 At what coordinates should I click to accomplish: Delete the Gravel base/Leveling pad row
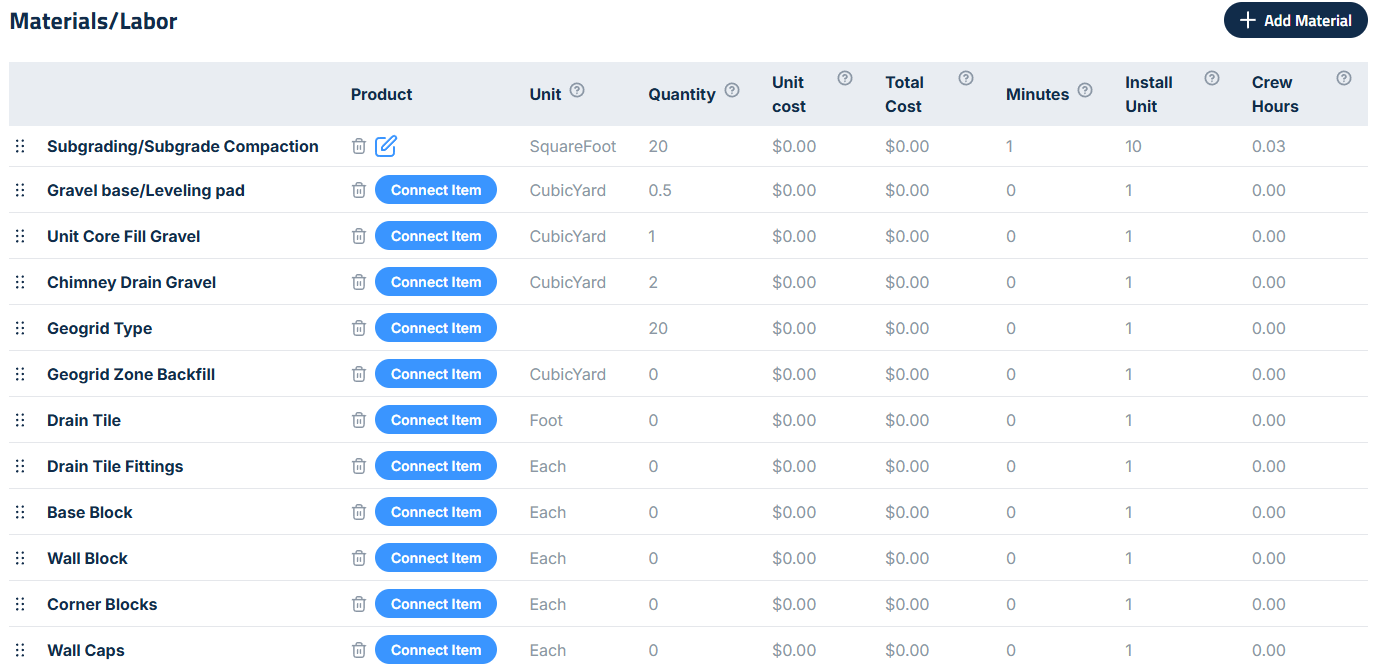point(359,190)
